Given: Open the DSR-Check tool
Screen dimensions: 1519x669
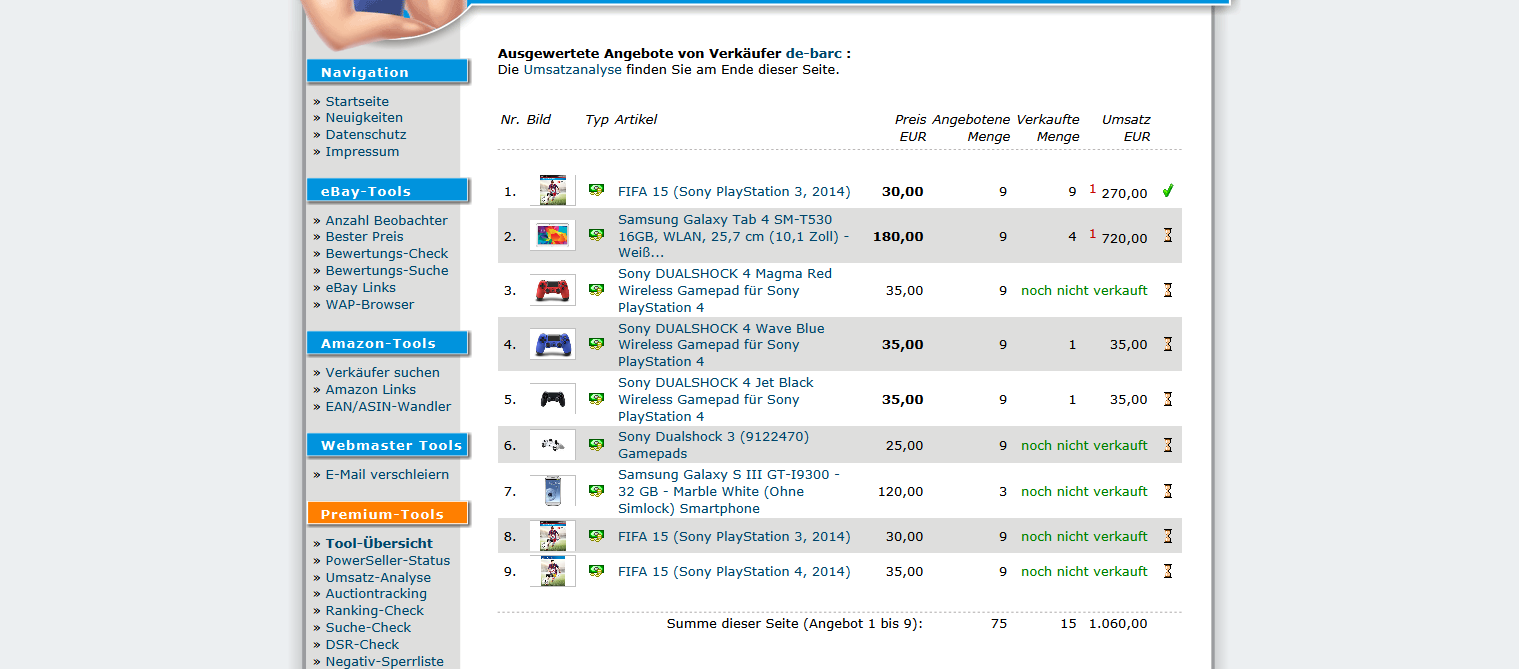Looking at the screenshot, I should point(362,644).
